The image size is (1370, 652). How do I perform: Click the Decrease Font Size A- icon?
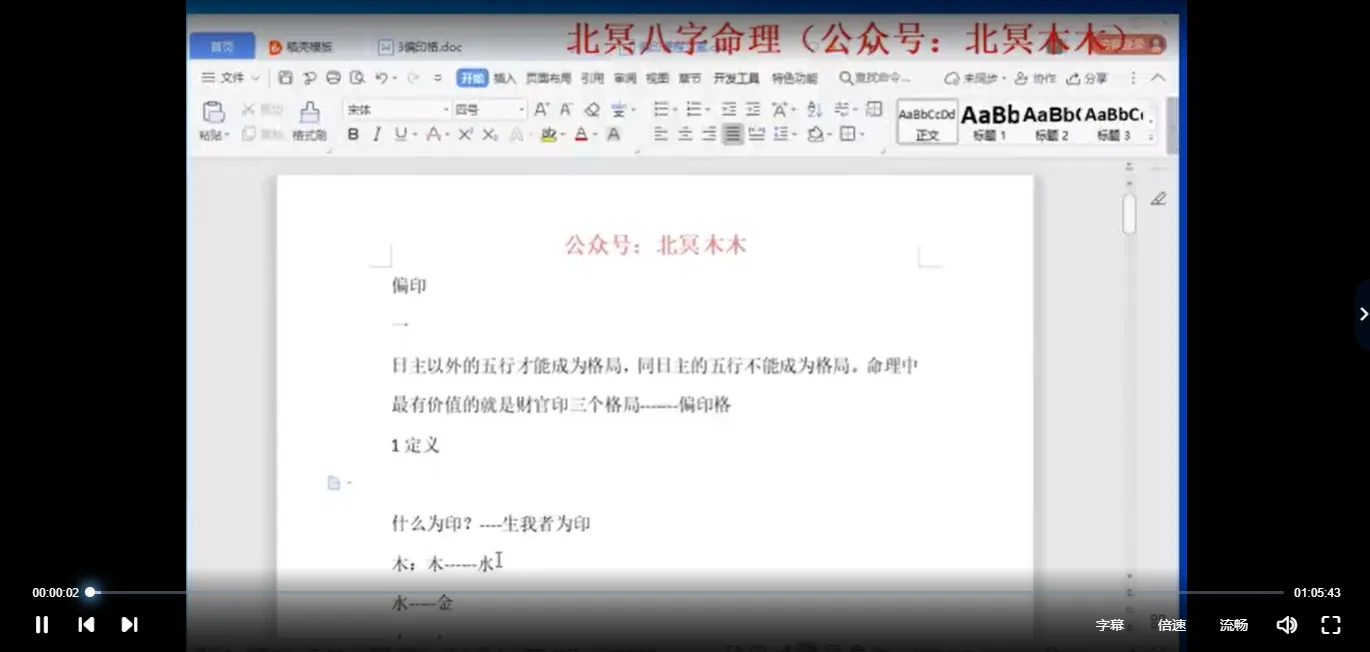[566, 109]
